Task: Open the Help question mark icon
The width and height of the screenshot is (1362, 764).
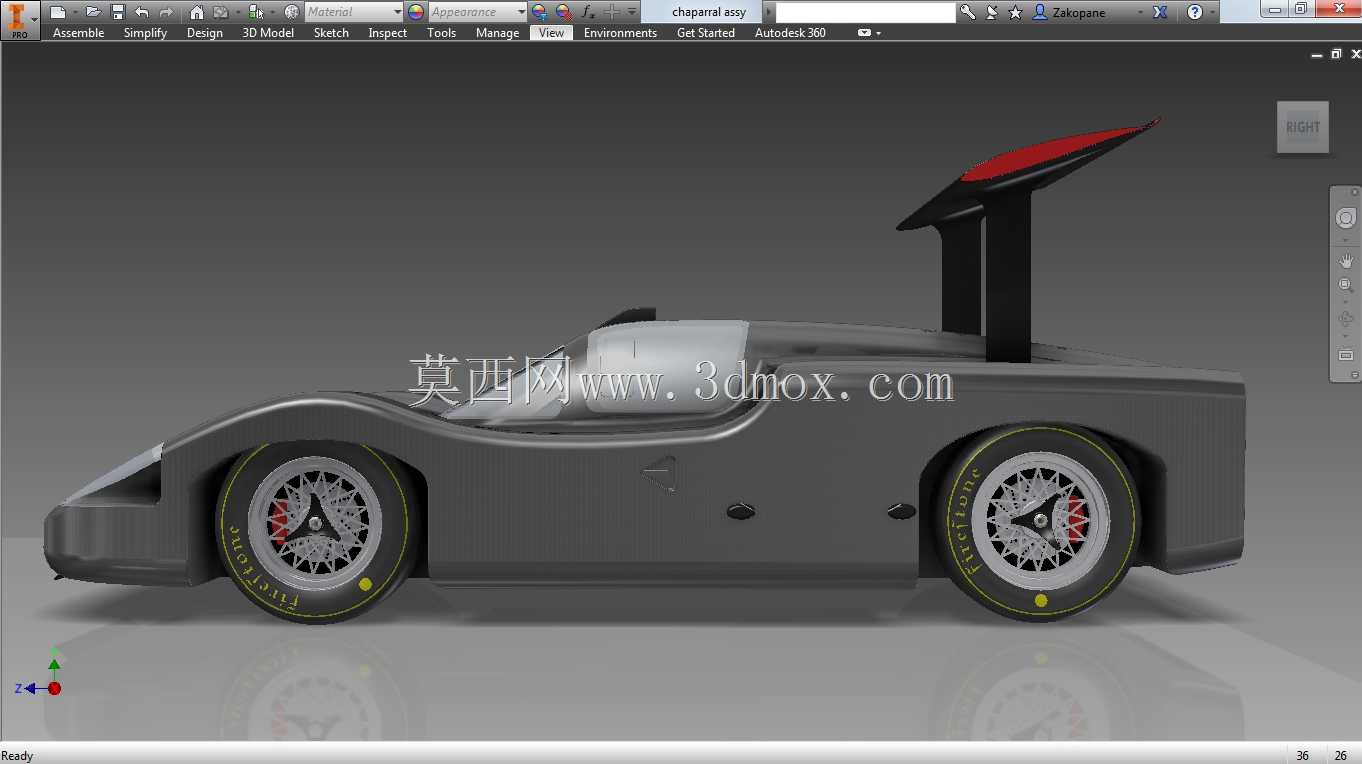Action: click(1194, 12)
